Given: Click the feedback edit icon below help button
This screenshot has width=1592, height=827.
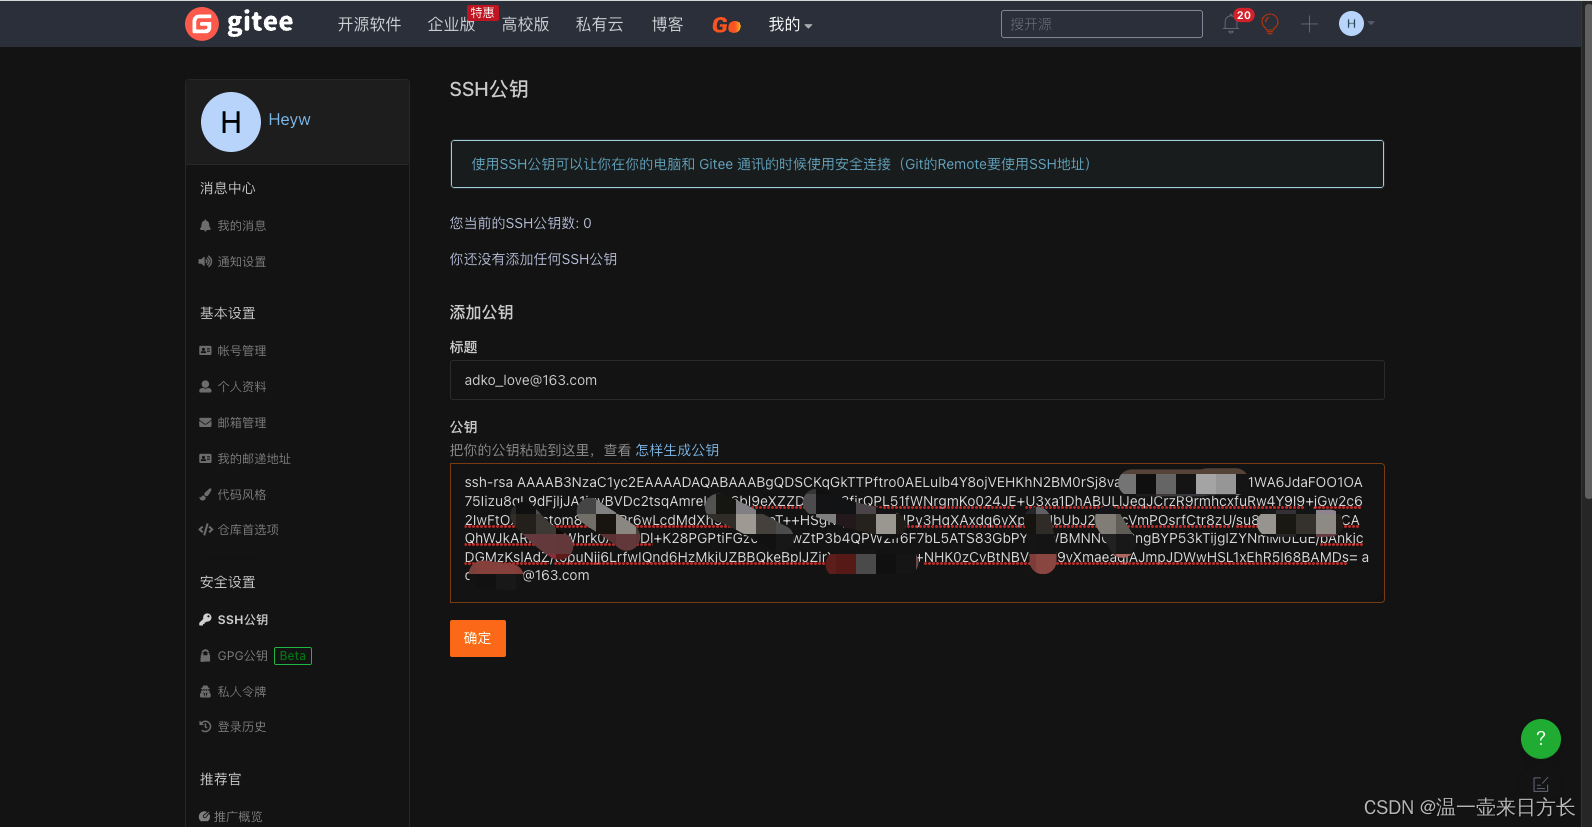Looking at the screenshot, I should point(1541,784).
